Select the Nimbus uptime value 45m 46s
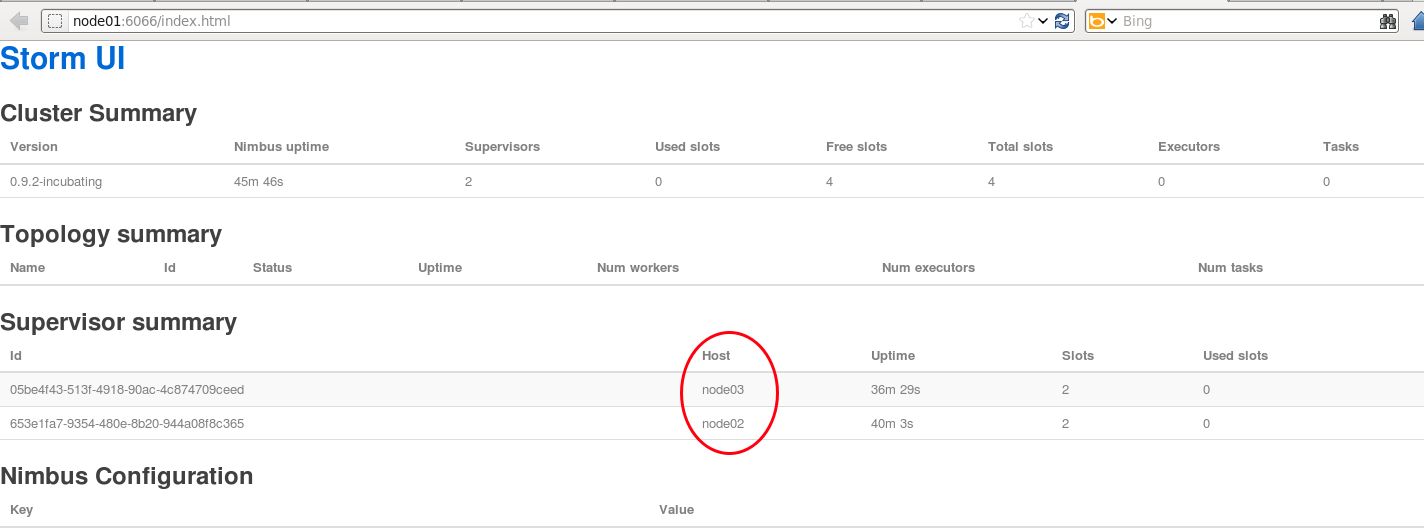Screen dimensions: 1424x528 tap(259, 182)
